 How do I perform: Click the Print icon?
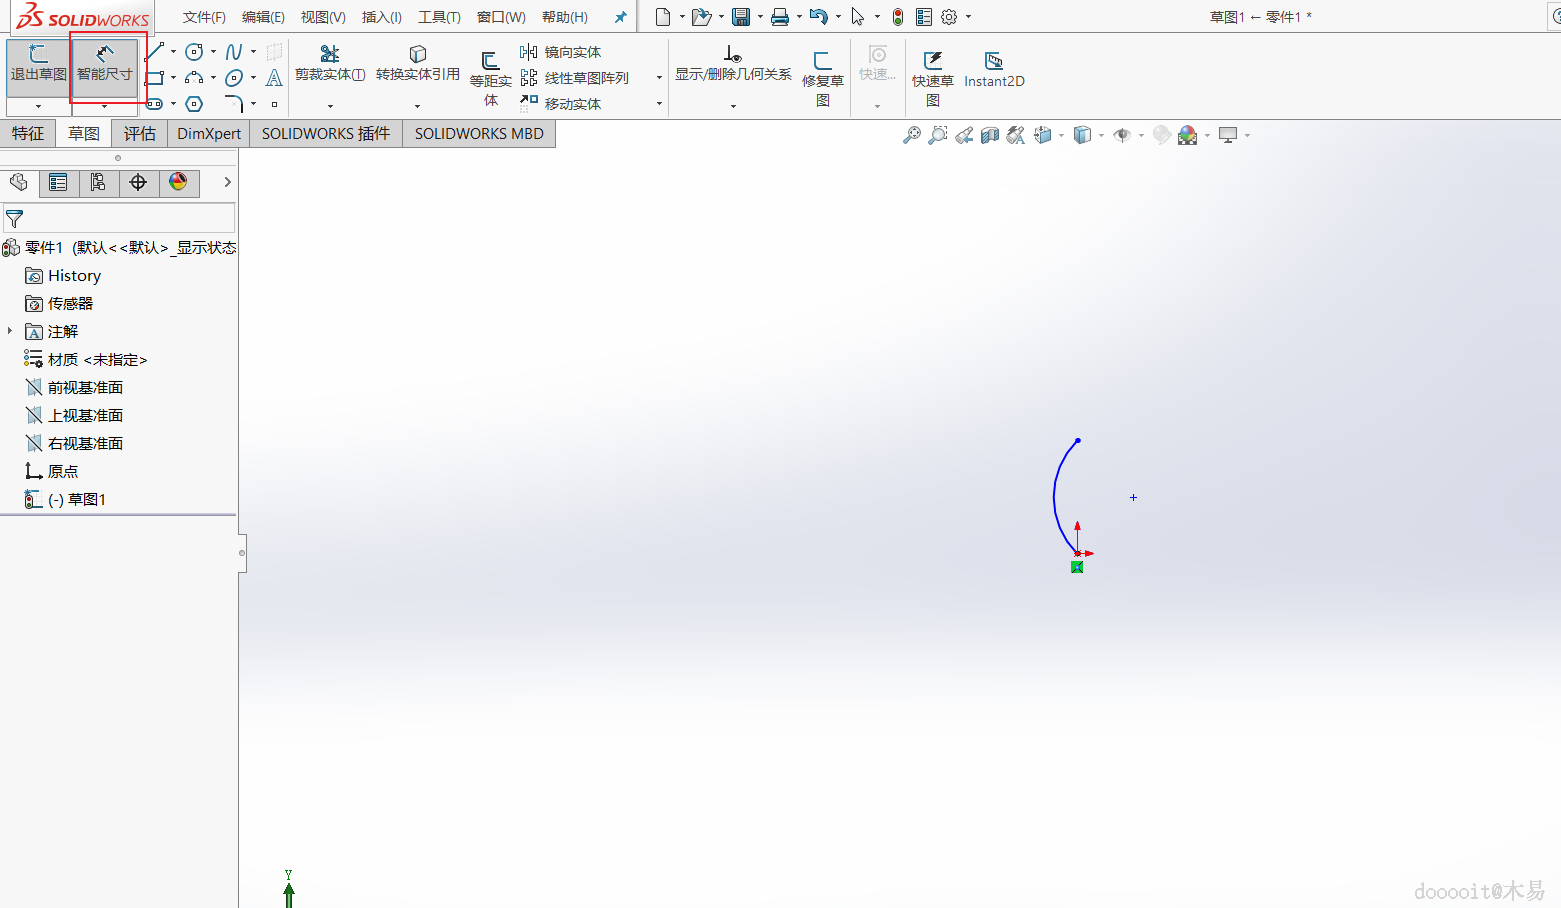780,17
